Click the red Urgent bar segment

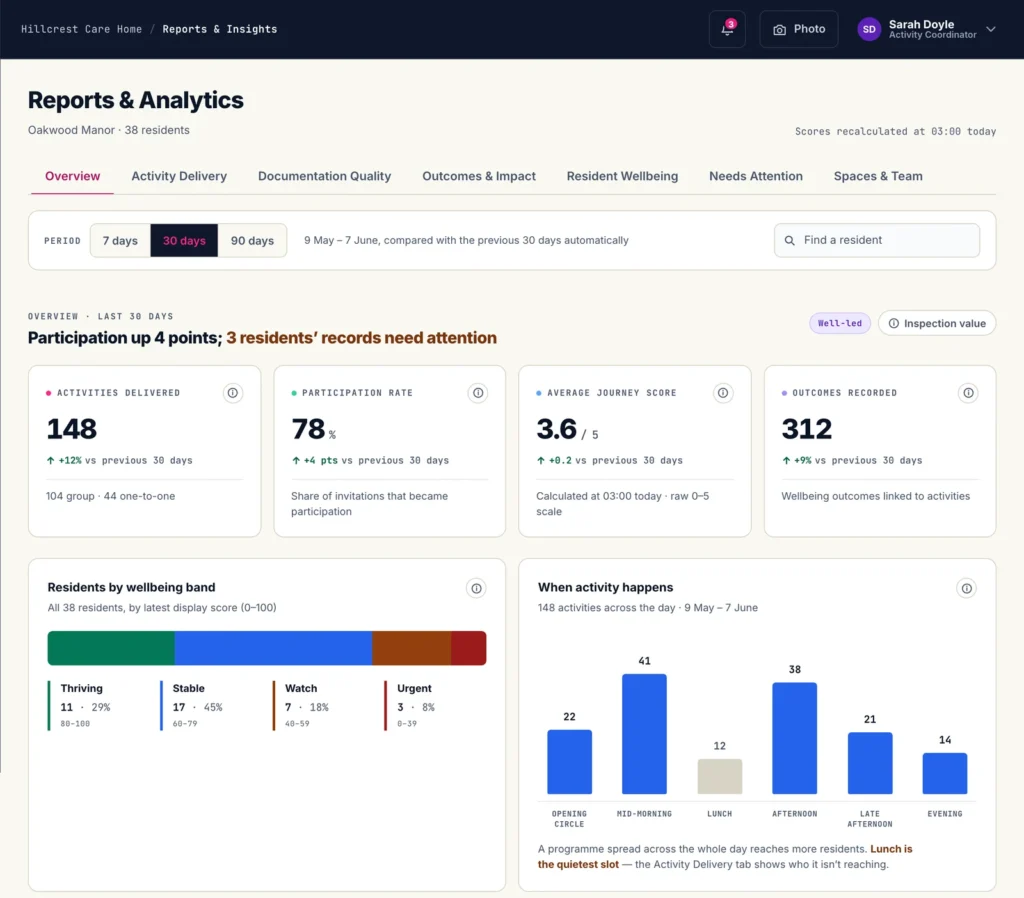(469, 648)
